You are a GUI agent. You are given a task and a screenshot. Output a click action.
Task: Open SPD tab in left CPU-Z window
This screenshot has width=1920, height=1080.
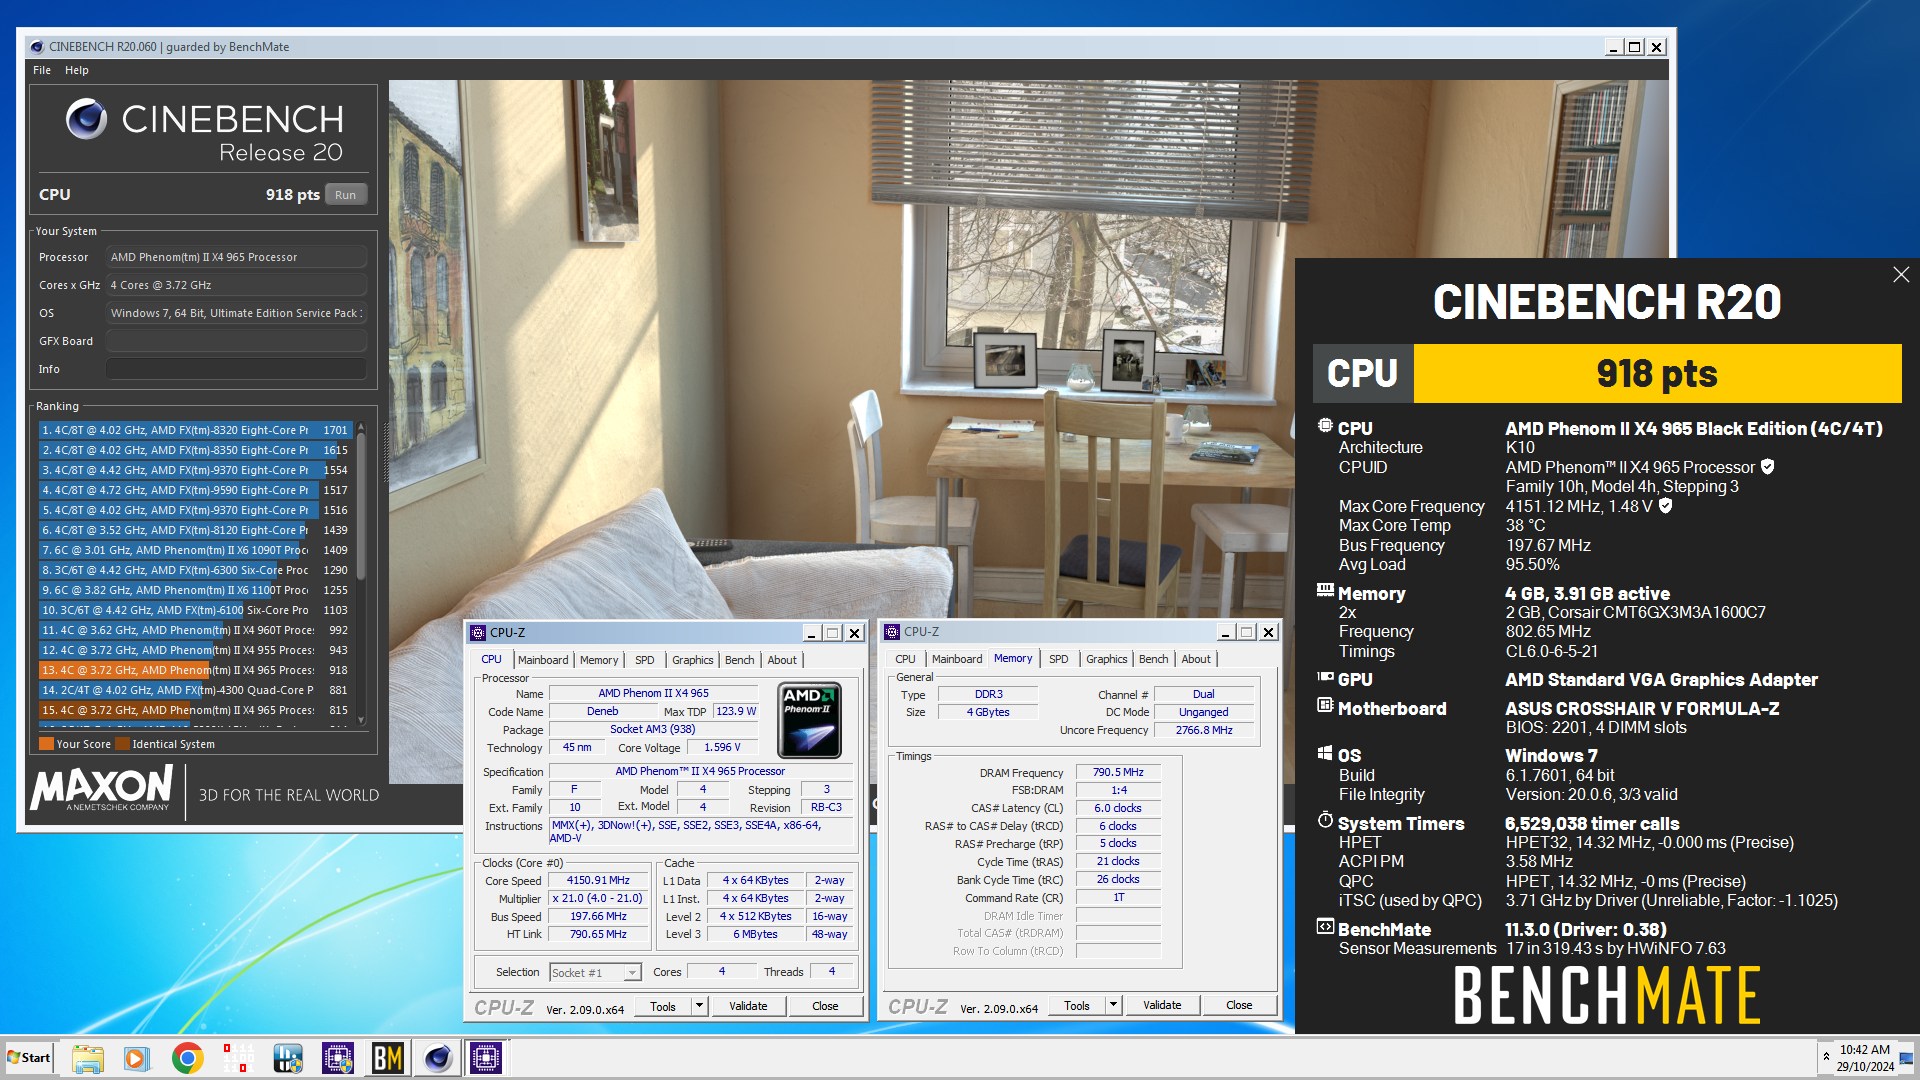645,660
